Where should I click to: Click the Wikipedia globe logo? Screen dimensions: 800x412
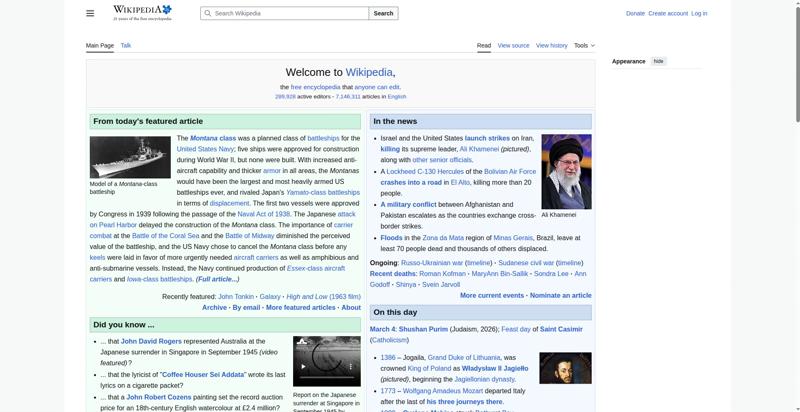[x=165, y=10]
